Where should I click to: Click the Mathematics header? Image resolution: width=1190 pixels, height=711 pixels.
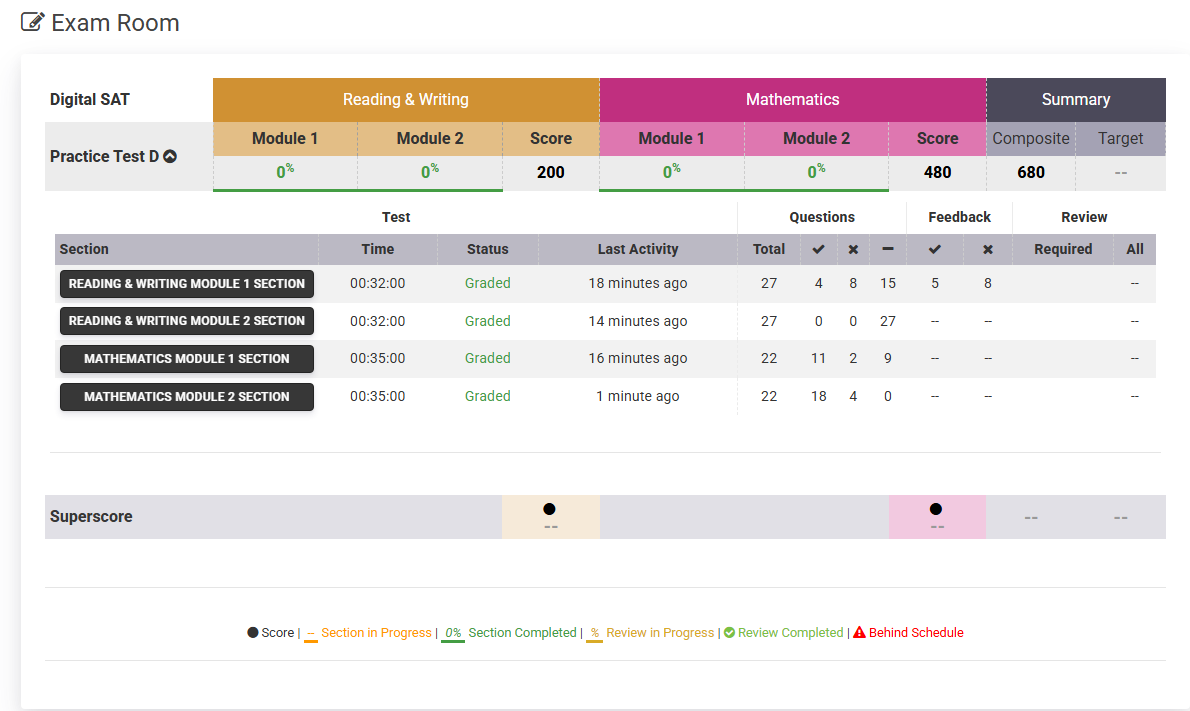pyautogui.click(x=792, y=99)
